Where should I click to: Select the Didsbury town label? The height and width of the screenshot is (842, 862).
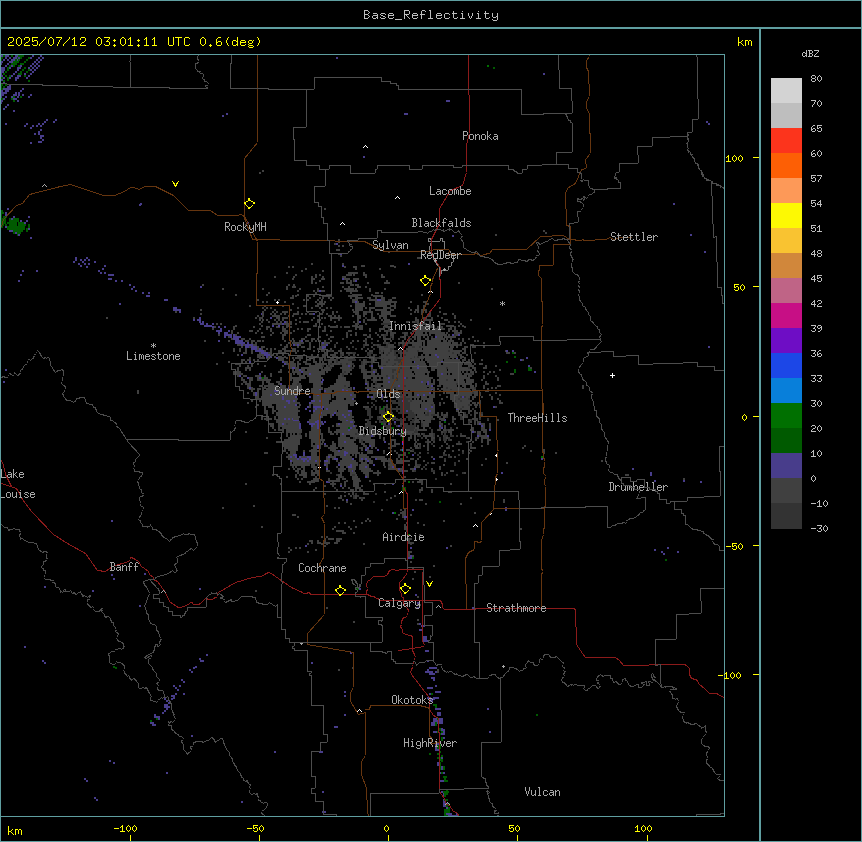(383, 431)
